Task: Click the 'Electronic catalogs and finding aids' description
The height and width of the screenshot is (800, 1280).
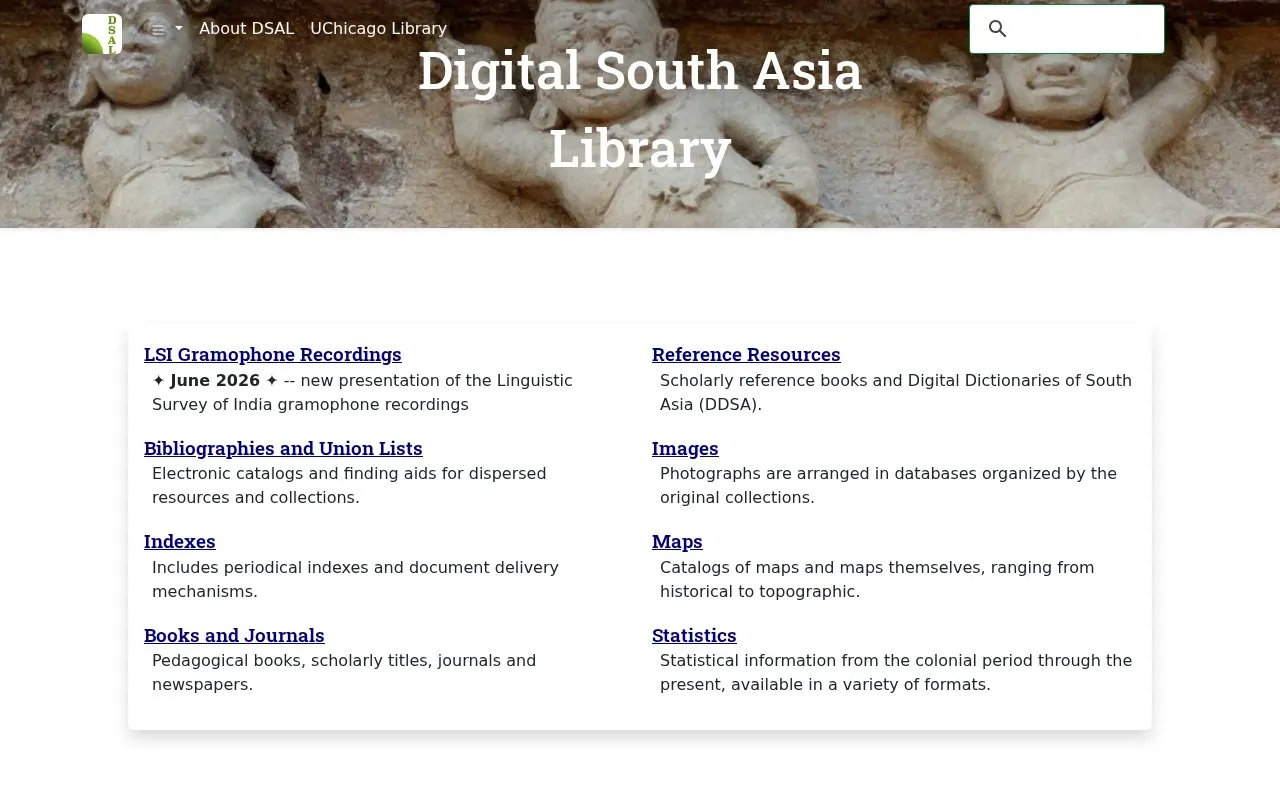Action: click(349, 486)
